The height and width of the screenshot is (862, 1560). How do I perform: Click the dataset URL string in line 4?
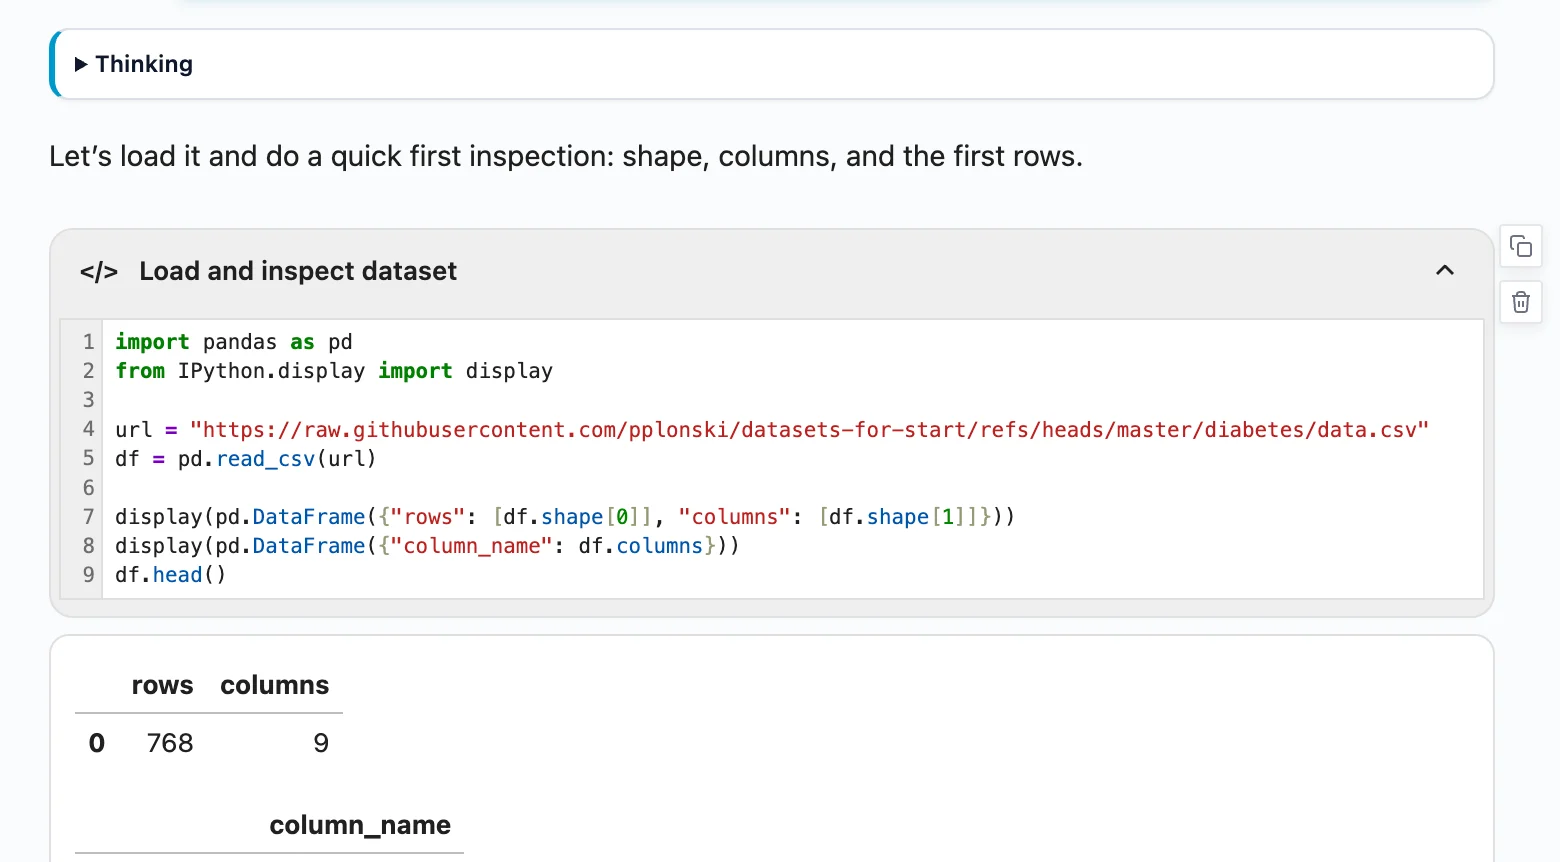coord(809,430)
